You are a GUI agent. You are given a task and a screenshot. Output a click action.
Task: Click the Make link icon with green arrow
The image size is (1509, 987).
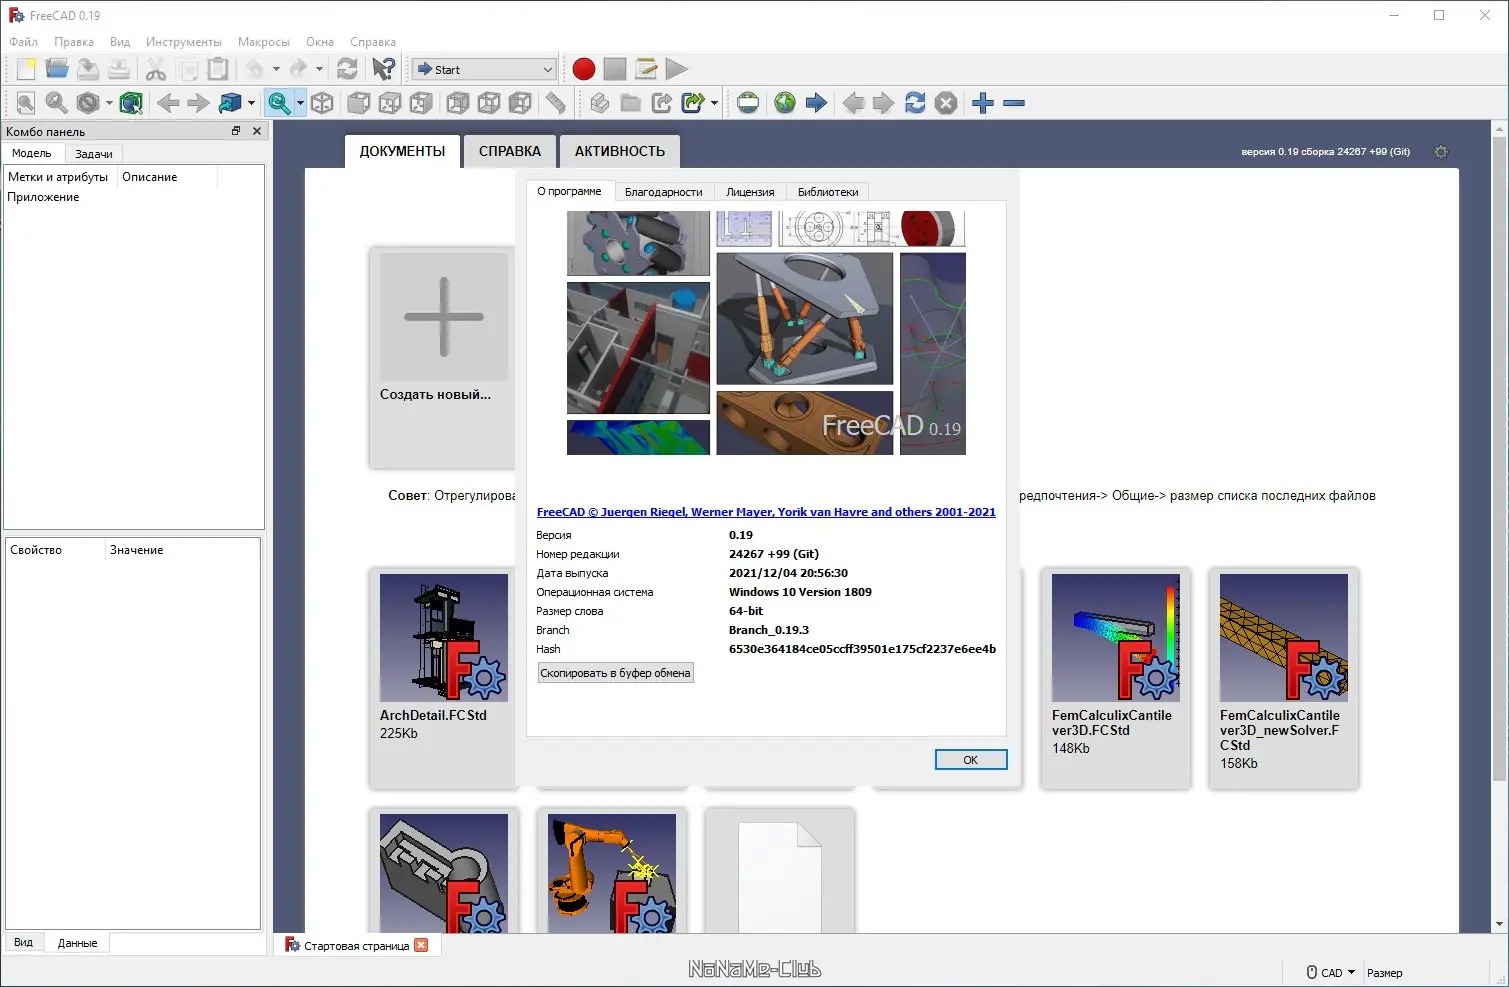692,103
